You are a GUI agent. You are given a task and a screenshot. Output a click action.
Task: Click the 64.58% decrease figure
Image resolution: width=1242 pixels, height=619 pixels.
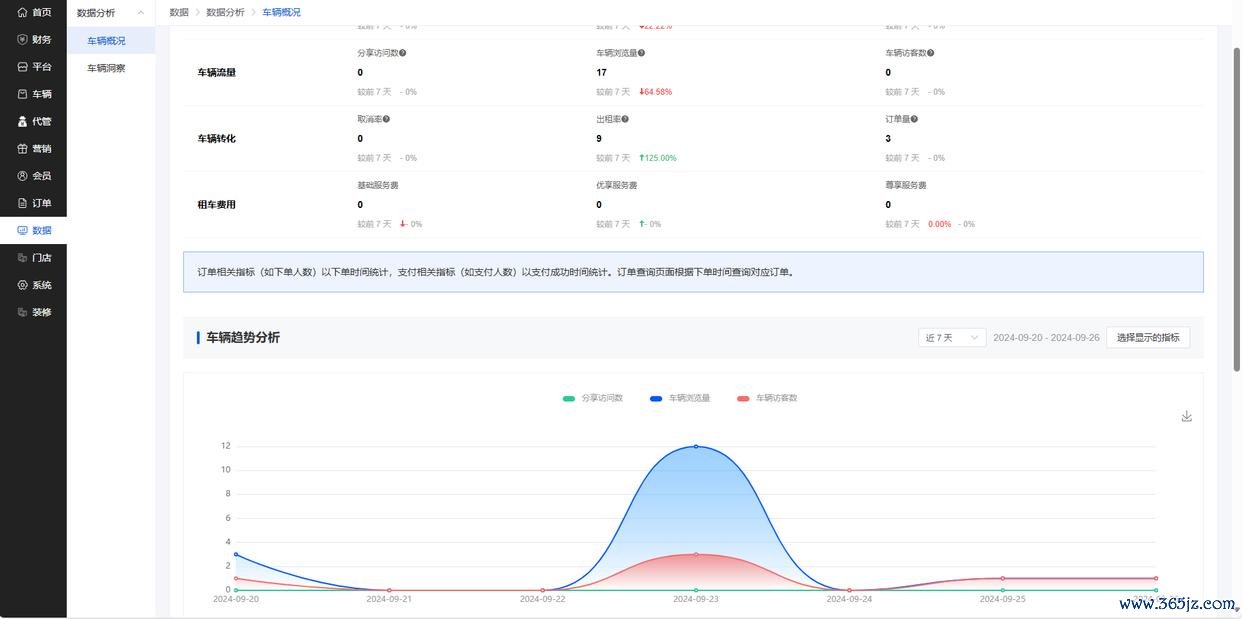(656, 92)
